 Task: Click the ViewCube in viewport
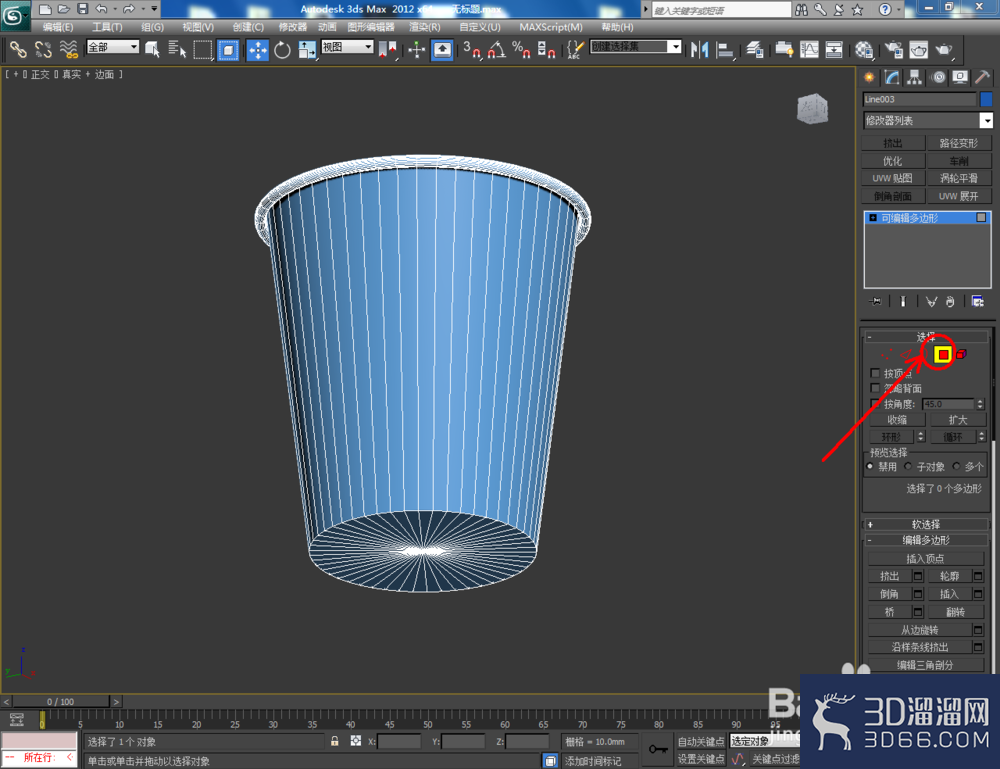[812, 109]
